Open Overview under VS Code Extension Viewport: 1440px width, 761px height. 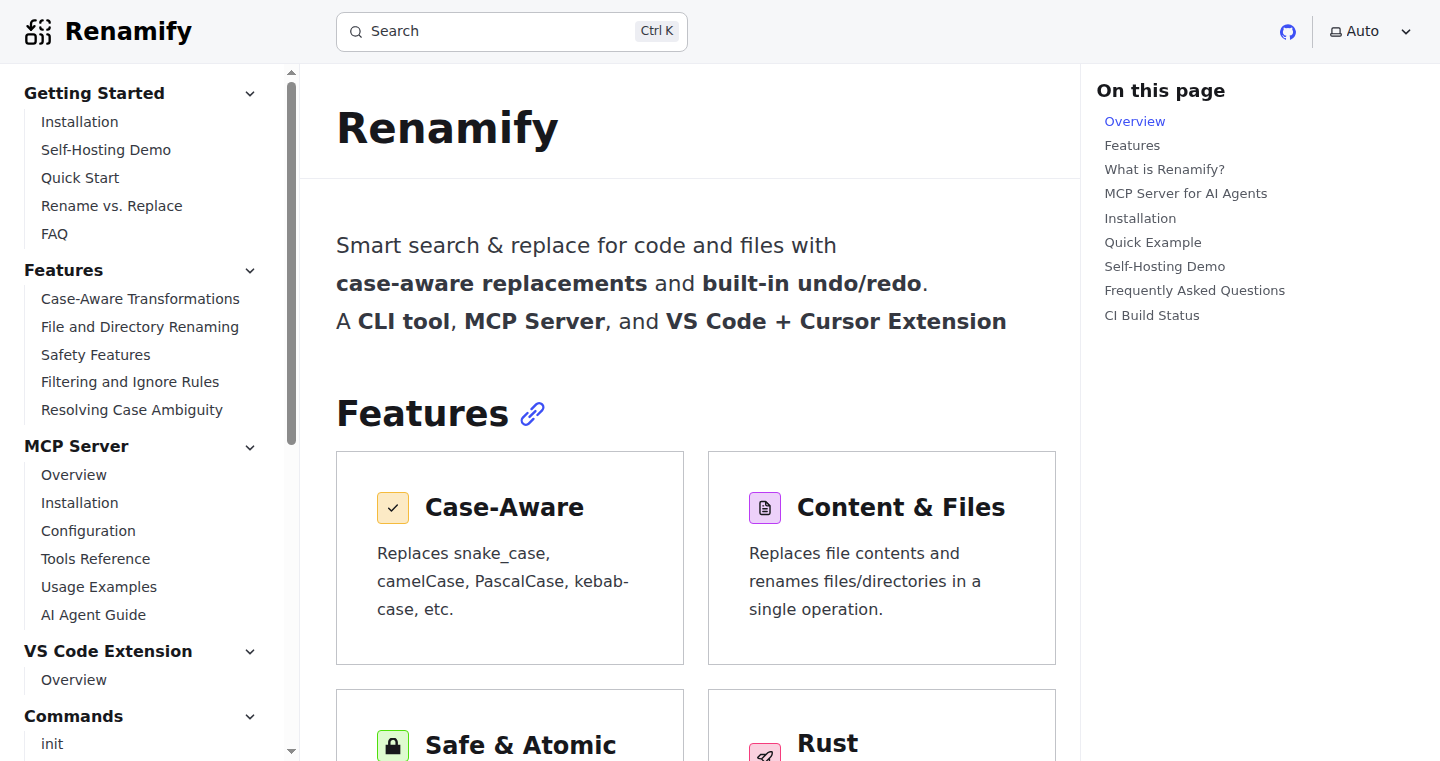click(74, 680)
